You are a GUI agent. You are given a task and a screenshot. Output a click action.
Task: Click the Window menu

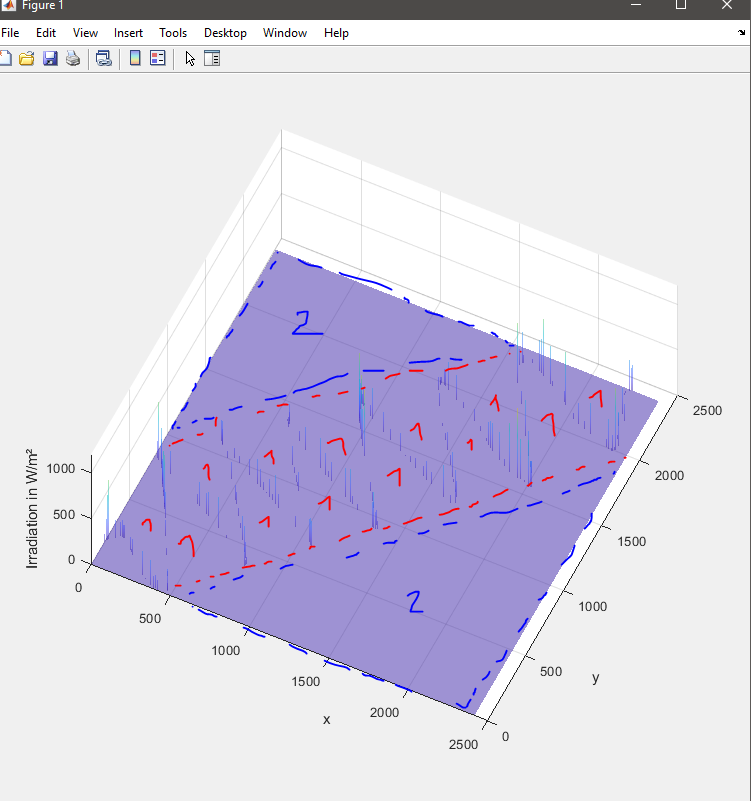pos(285,33)
